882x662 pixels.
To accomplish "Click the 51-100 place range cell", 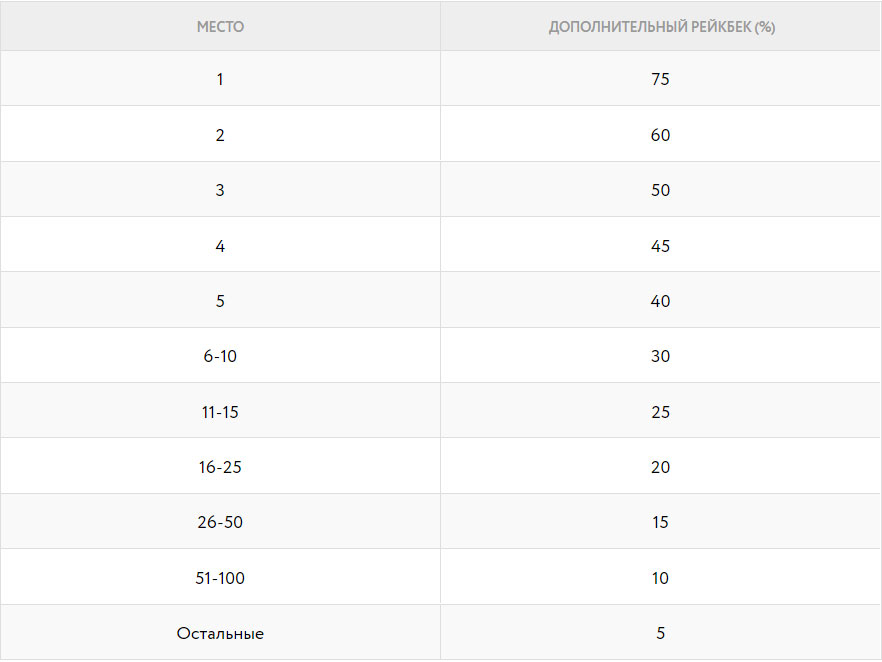I will tap(220, 578).
